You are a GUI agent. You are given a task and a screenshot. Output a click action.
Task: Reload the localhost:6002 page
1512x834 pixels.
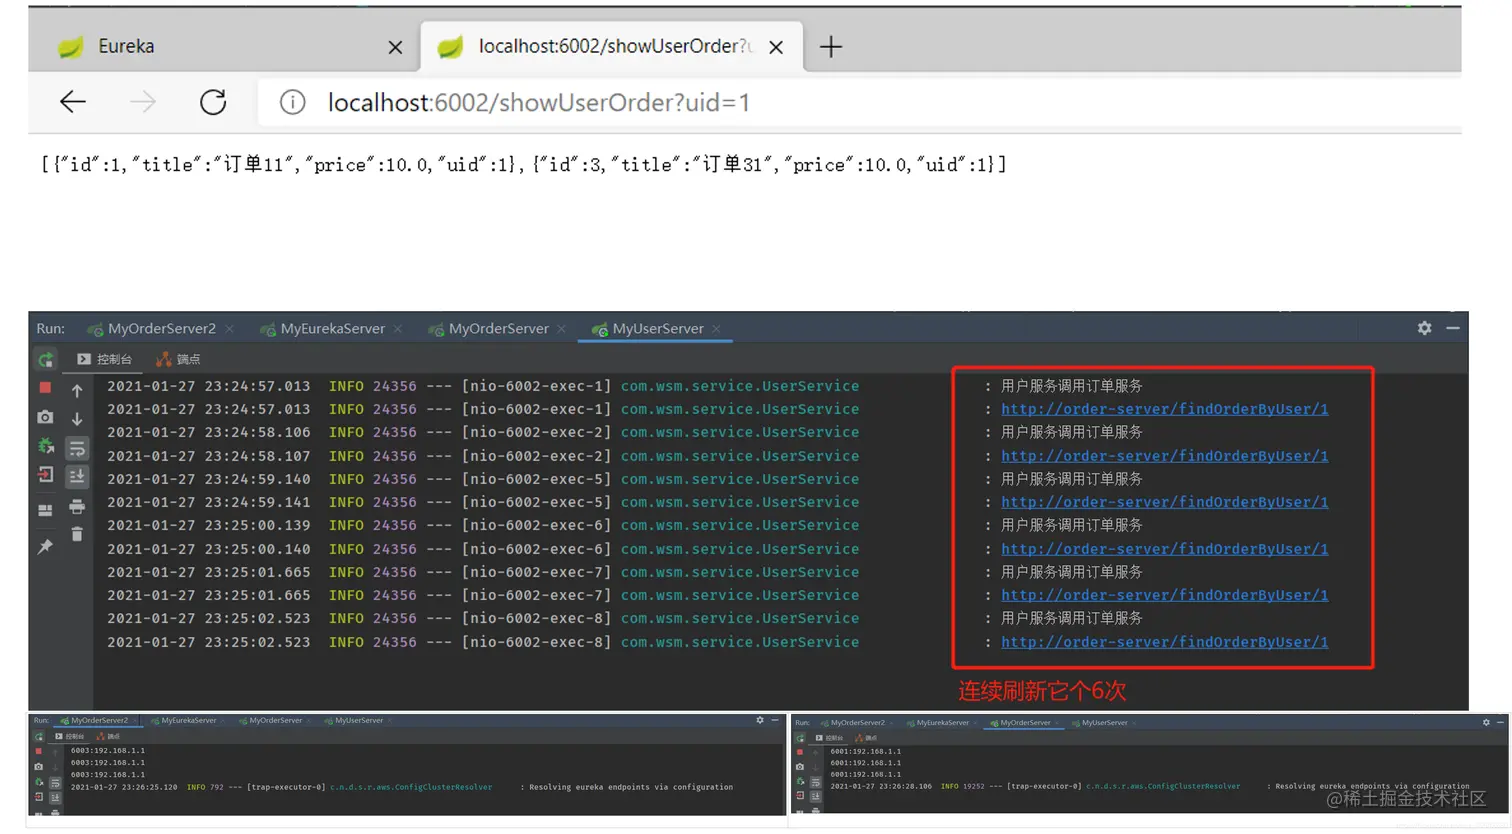coord(213,102)
